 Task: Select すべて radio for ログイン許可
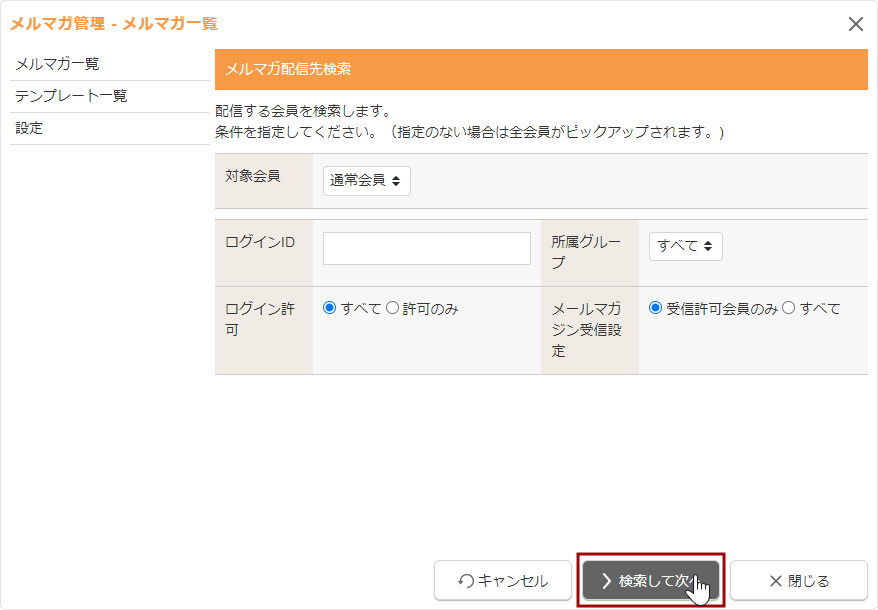[330, 309]
